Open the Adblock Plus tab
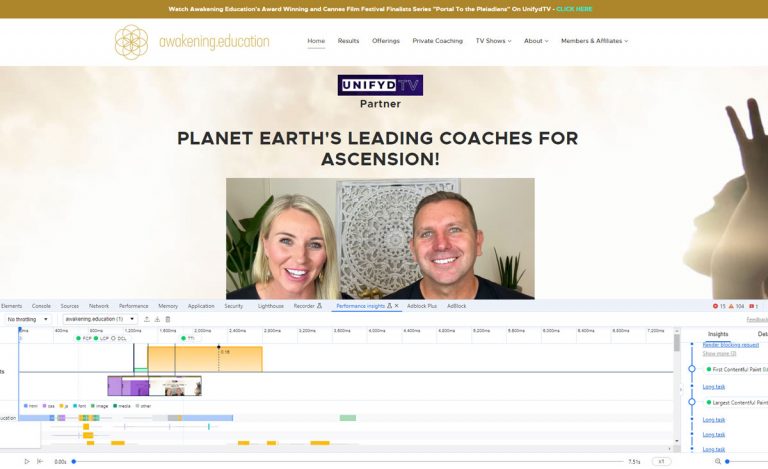The image size is (768, 469). (x=422, y=306)
